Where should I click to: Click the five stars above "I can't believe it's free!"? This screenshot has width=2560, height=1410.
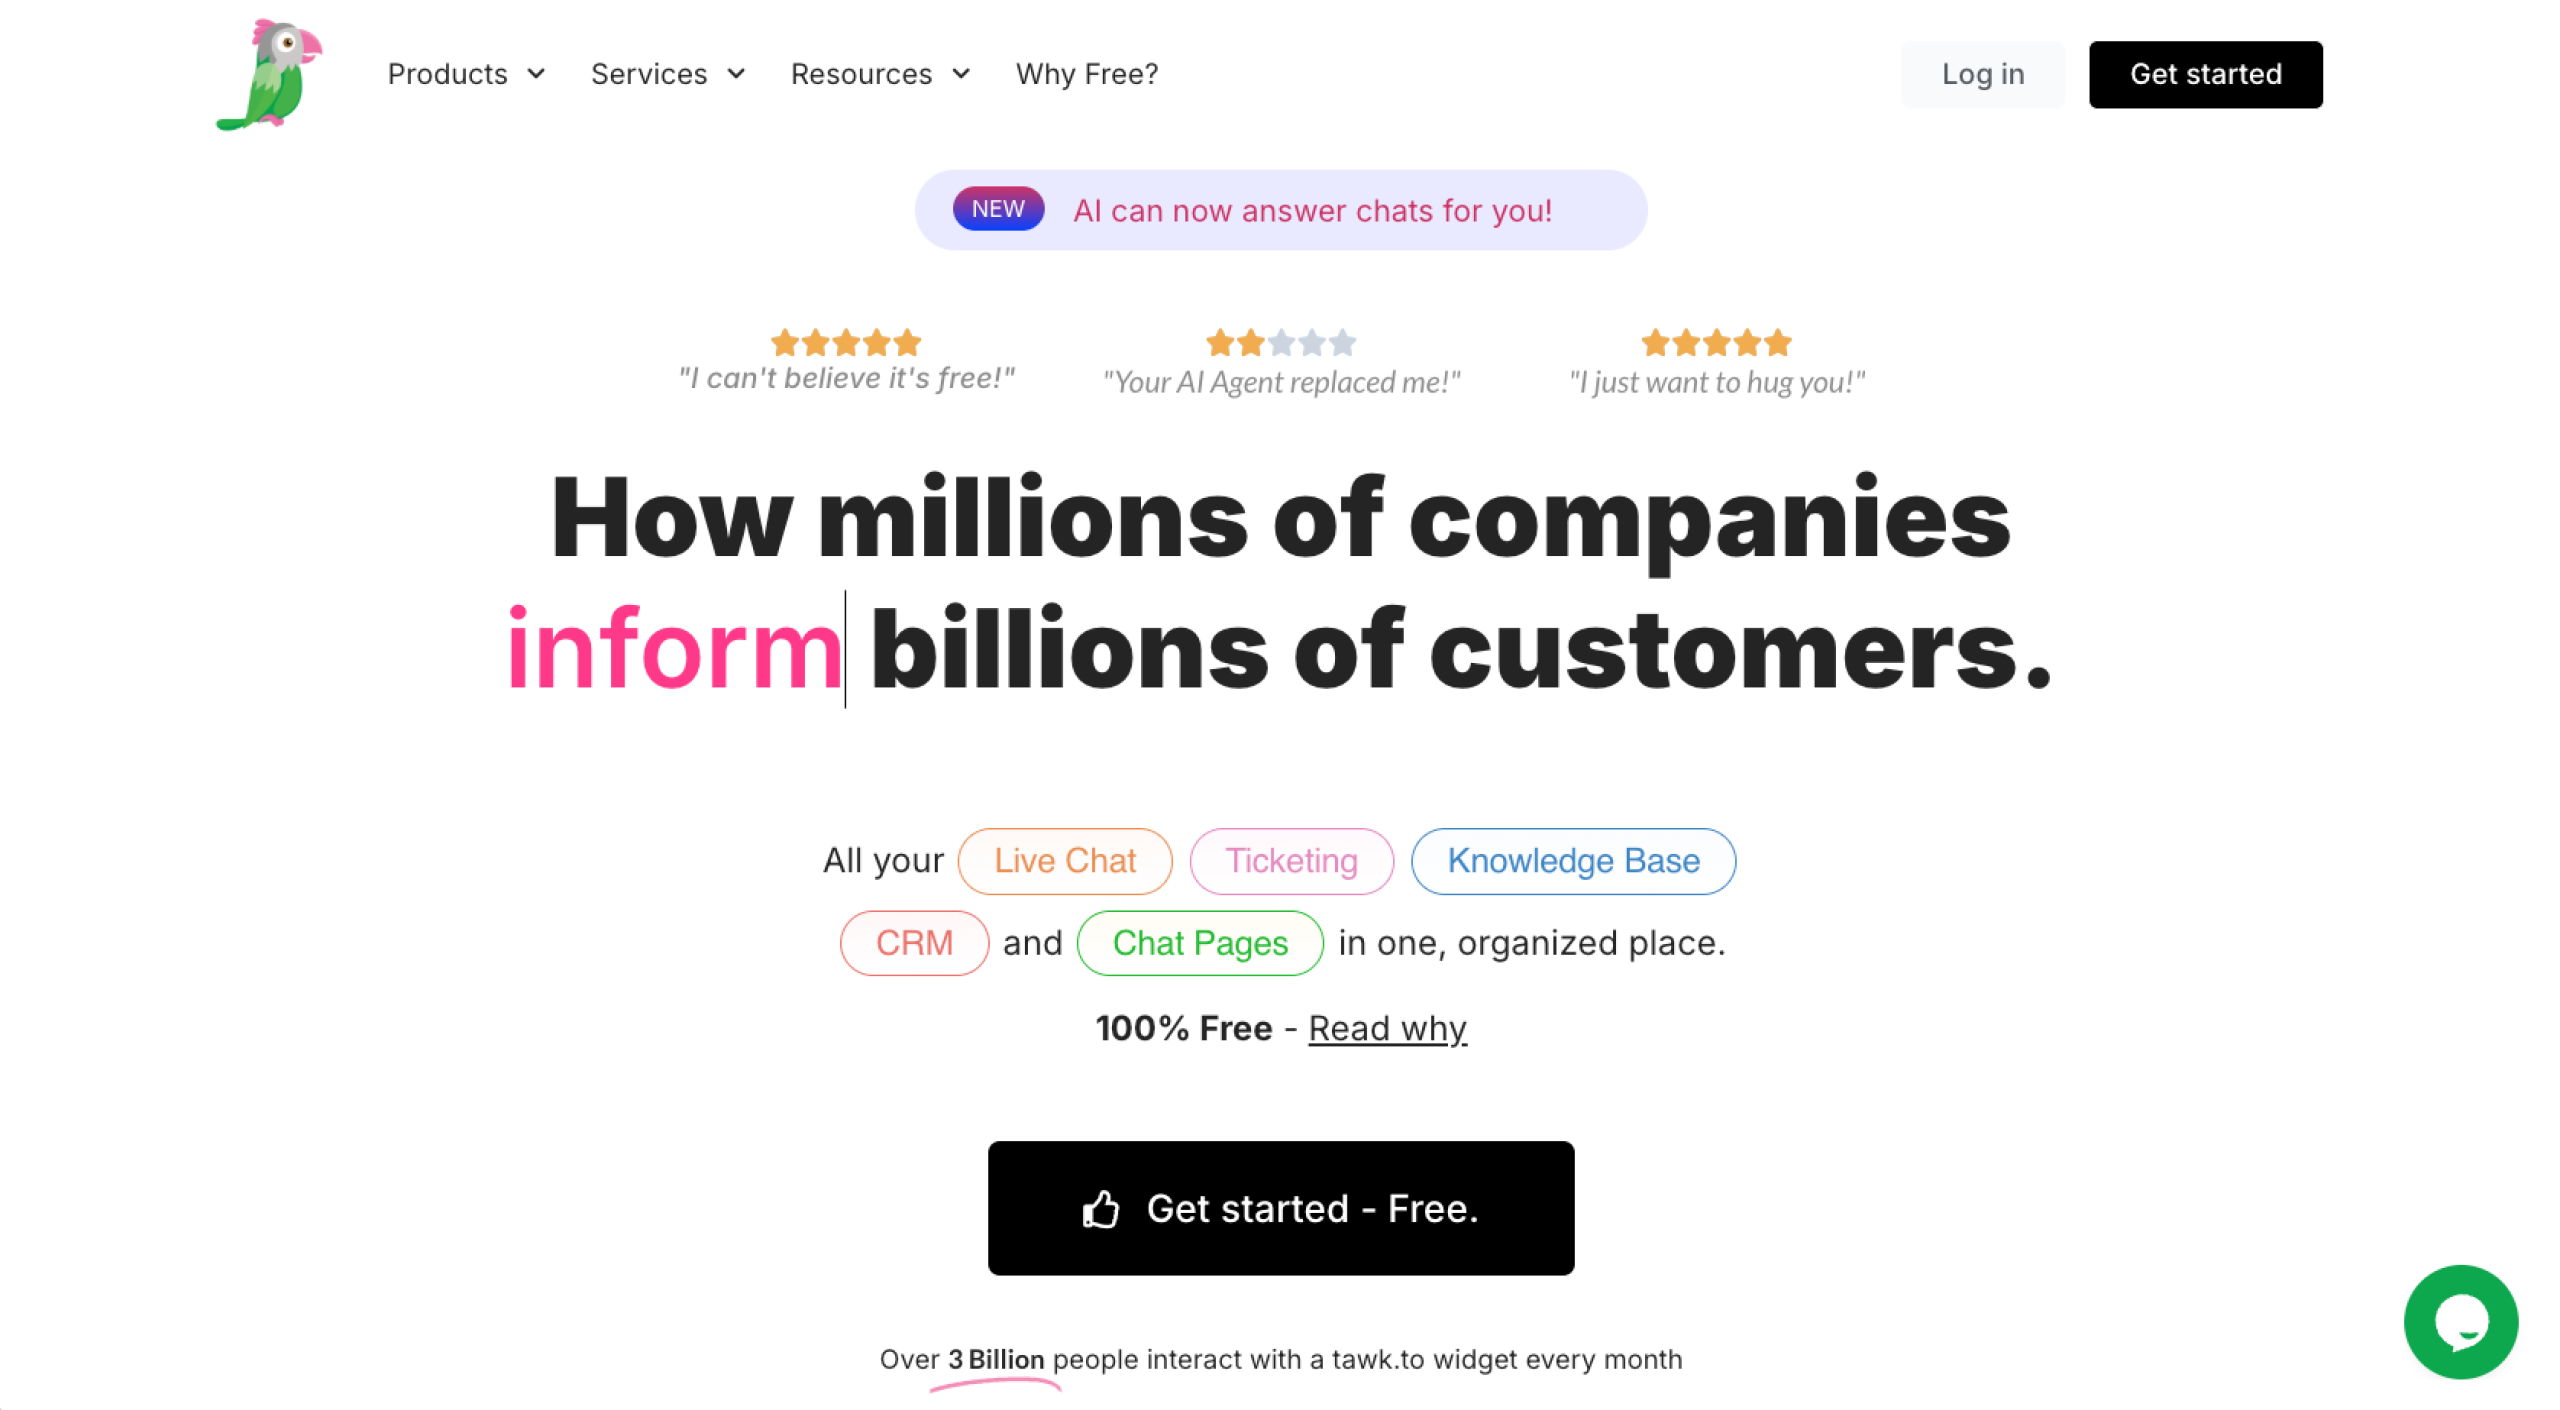845,343
